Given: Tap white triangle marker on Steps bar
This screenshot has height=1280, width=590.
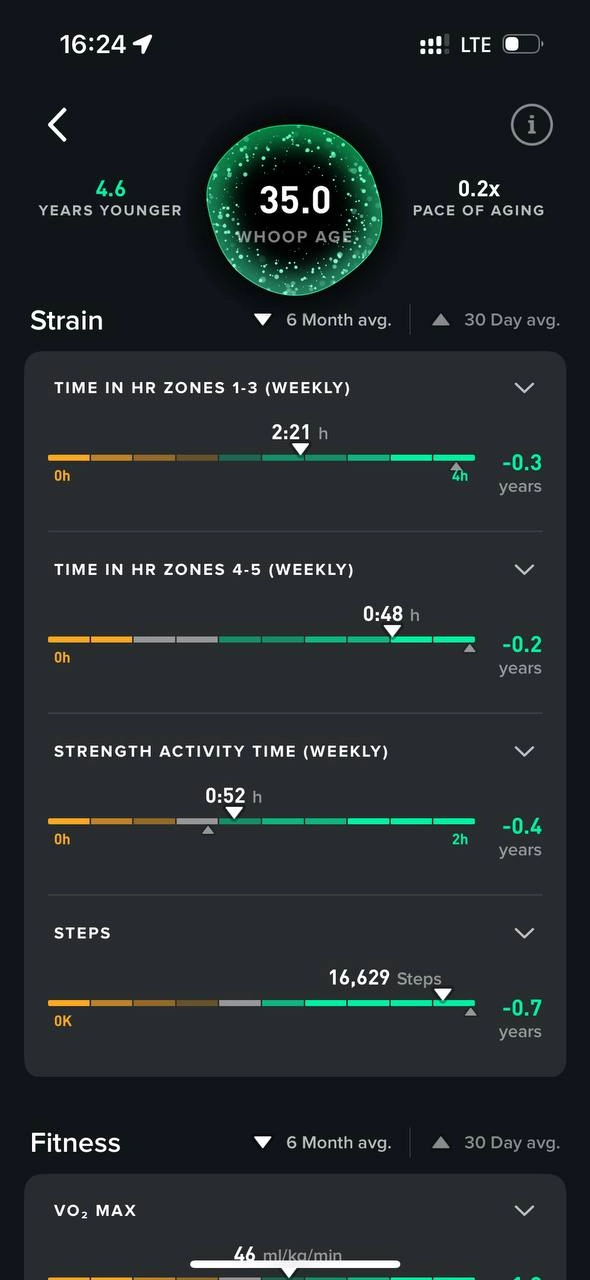Looking at the screenshot, I should click(443, 994).
